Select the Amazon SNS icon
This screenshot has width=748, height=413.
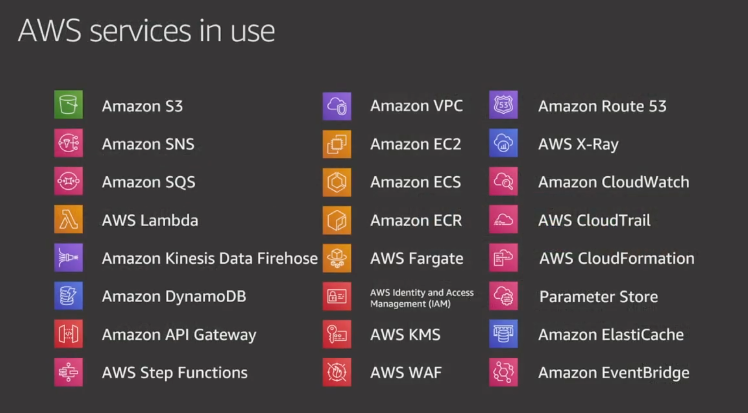coord(68,143)
